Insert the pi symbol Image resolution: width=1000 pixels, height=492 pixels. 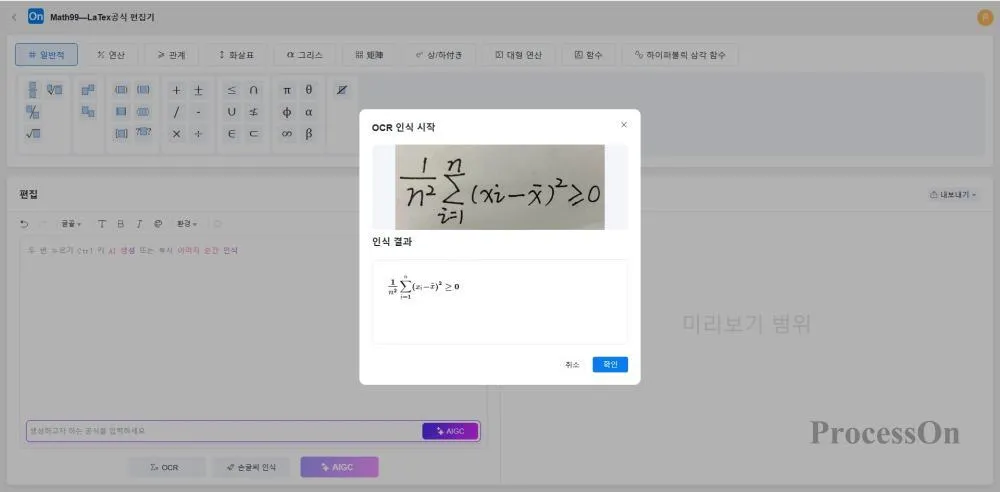pos(287,90)
